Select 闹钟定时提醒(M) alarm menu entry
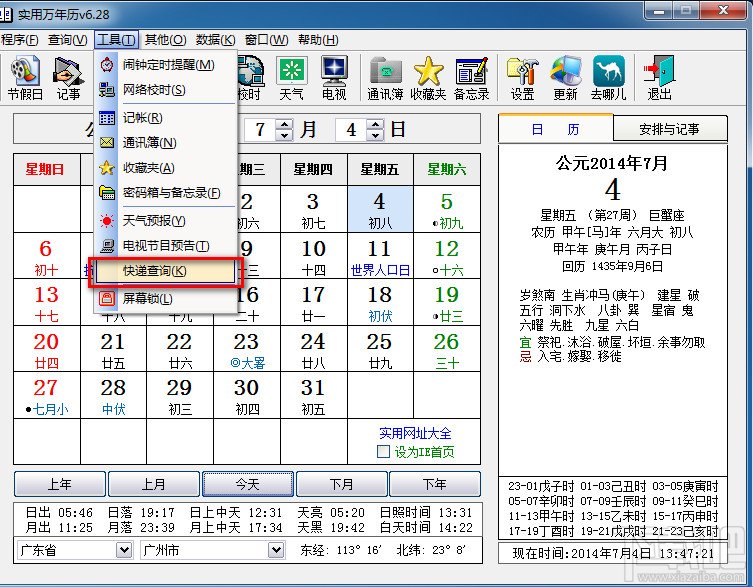 165,65
